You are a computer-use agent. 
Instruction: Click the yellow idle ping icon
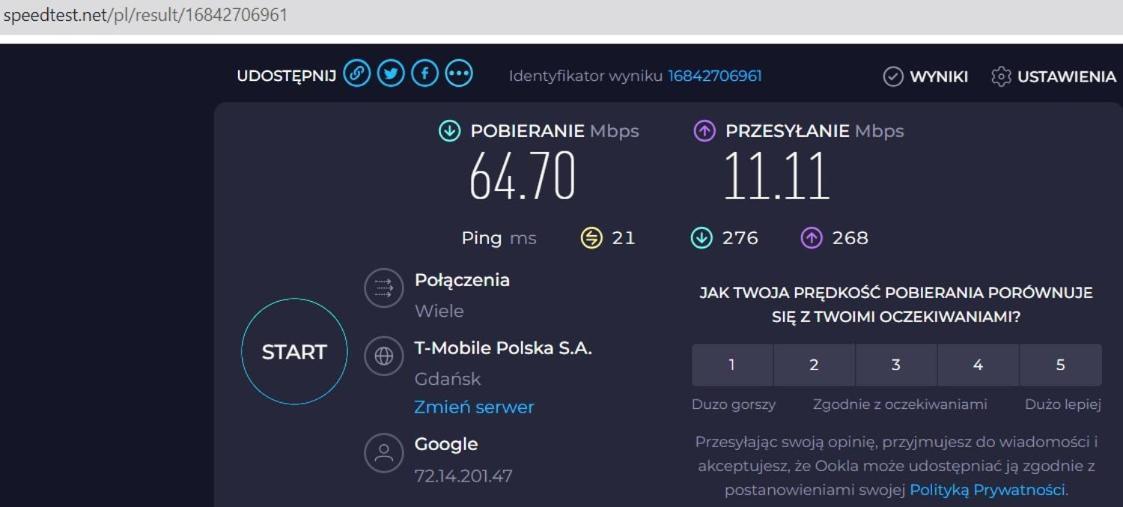point(592,238)
